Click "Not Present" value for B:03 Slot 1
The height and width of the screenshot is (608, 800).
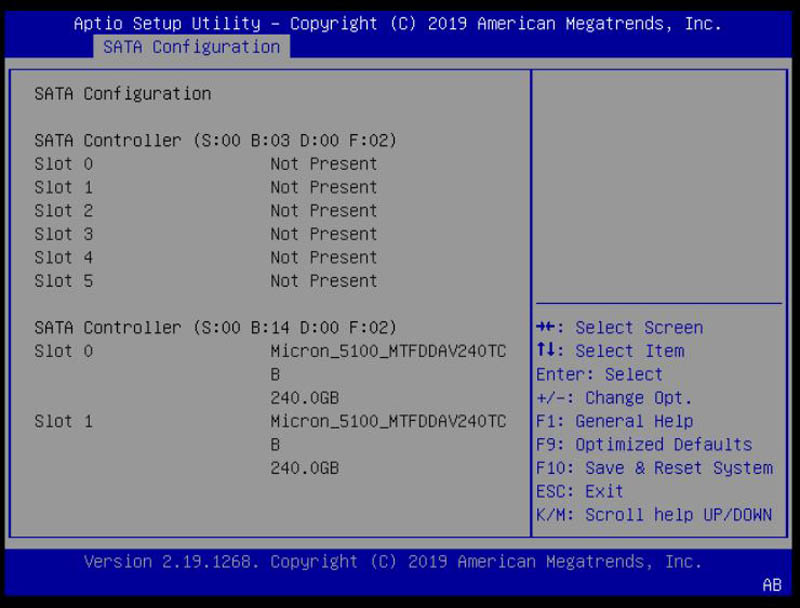(323, 187)
